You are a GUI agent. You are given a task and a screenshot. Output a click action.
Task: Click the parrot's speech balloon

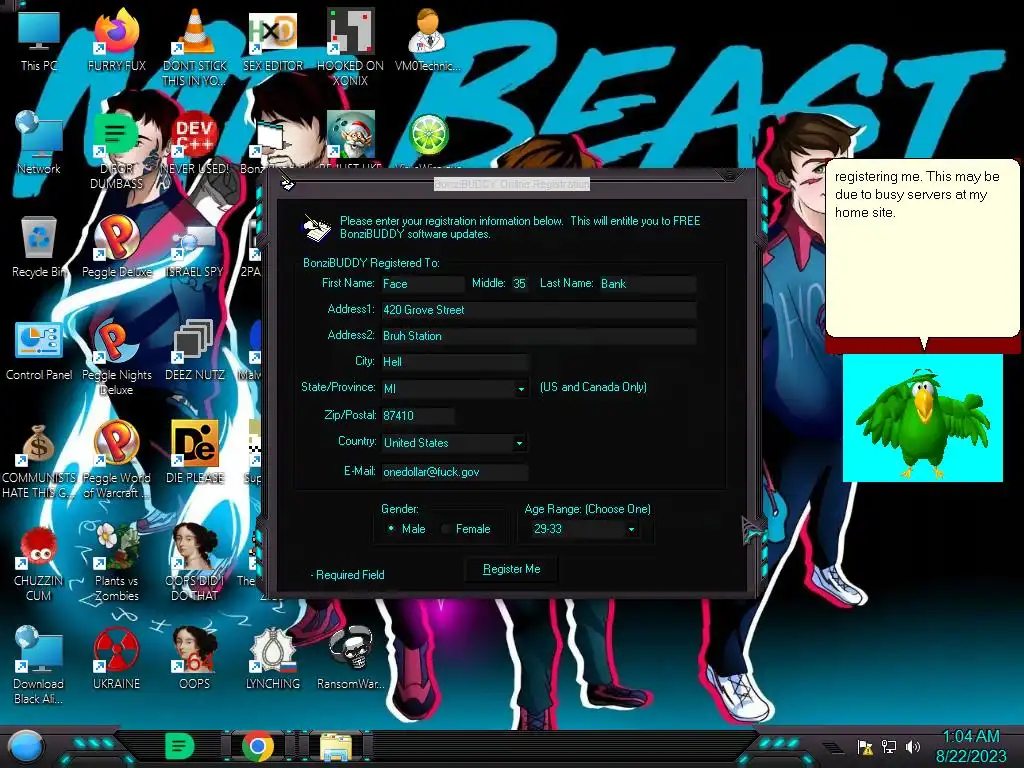click(x=922, y=248)
